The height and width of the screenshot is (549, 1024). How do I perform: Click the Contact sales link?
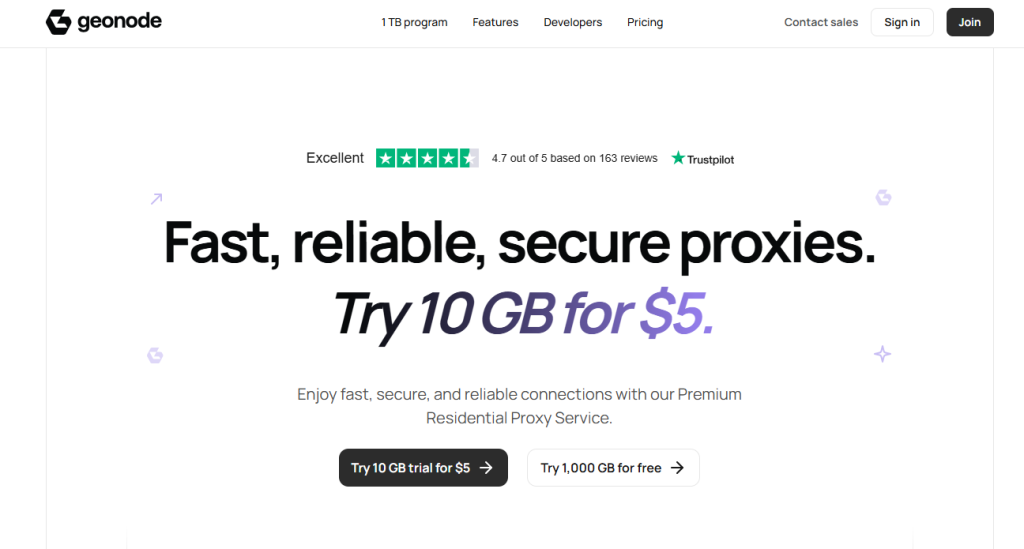point(821,22)
